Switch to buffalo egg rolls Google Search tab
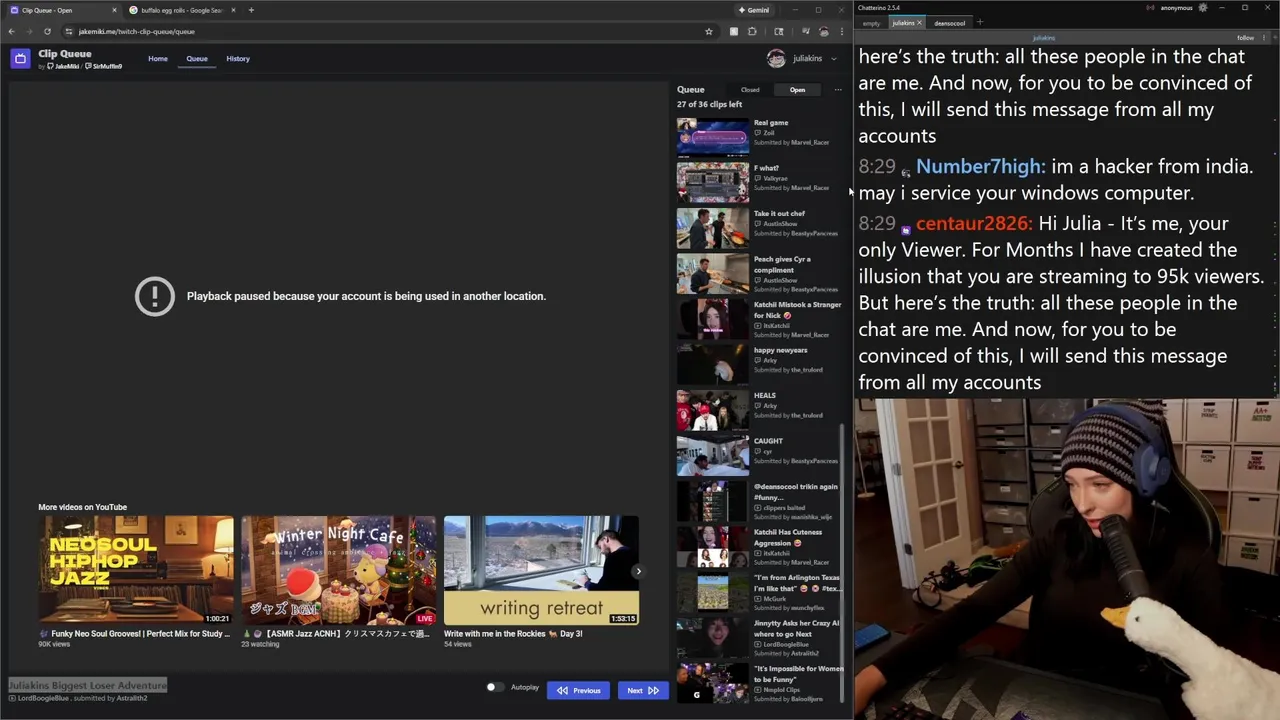This screenshot has width=1280, height=720. [181, 10]
